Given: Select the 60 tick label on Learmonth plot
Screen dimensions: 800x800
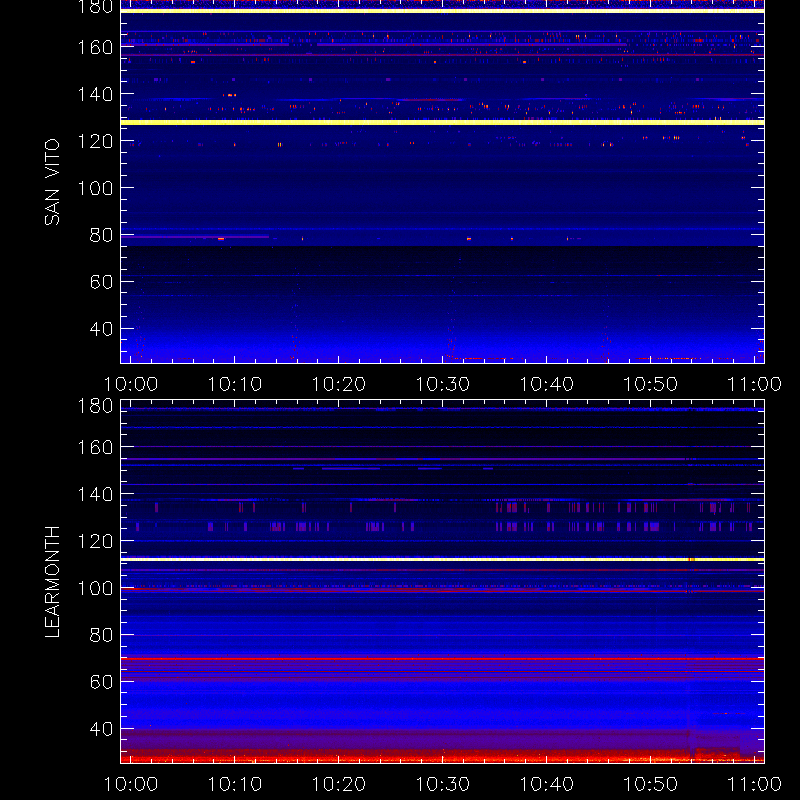Looking at the screenshot, I should point(101,682).
